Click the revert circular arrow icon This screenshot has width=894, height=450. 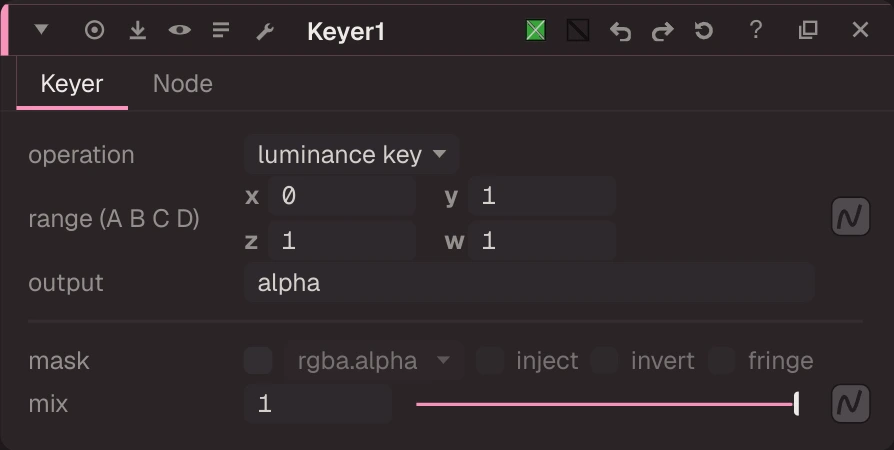(704, 30)
